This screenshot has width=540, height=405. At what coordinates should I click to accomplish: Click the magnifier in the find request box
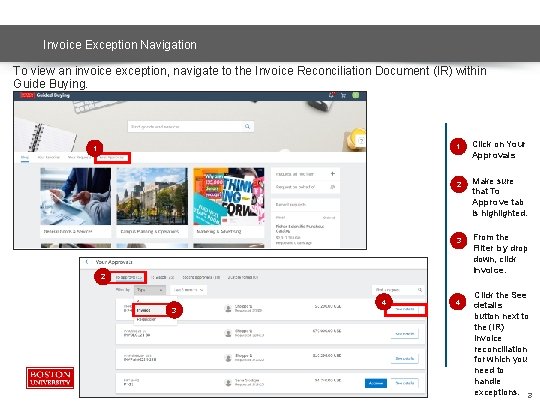(420, 290)
